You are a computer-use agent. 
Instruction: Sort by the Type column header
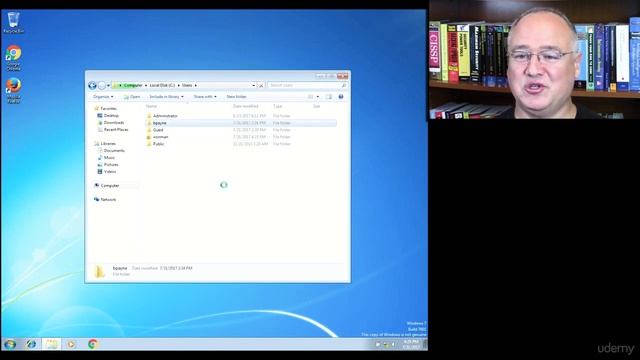click(278, 106)
